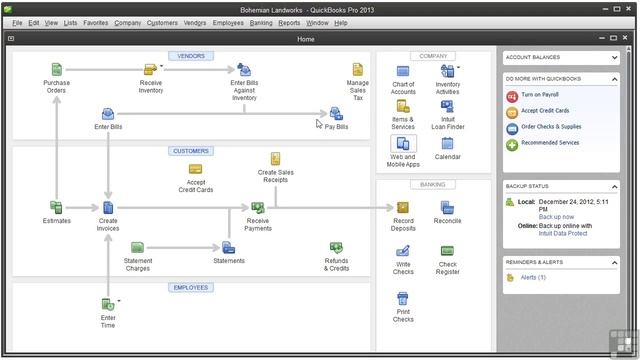Open the Calendar icon
Screen dimensions: 640x360
pyautogui.click(x=447, y=143)
